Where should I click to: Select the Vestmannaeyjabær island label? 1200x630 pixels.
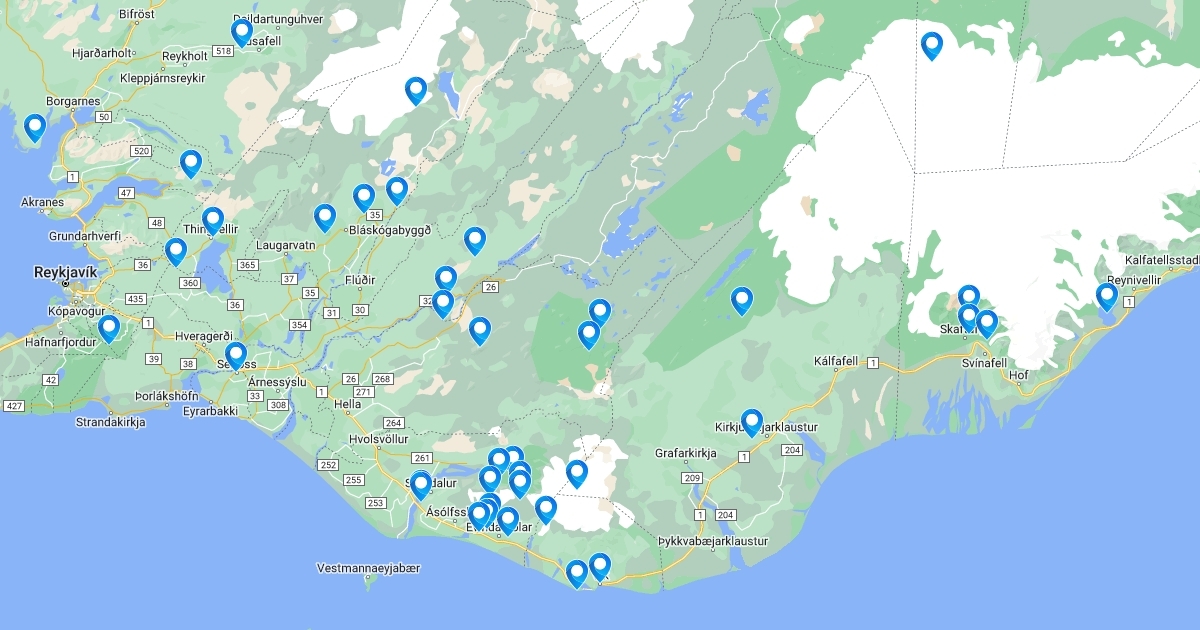coord(368,568)
